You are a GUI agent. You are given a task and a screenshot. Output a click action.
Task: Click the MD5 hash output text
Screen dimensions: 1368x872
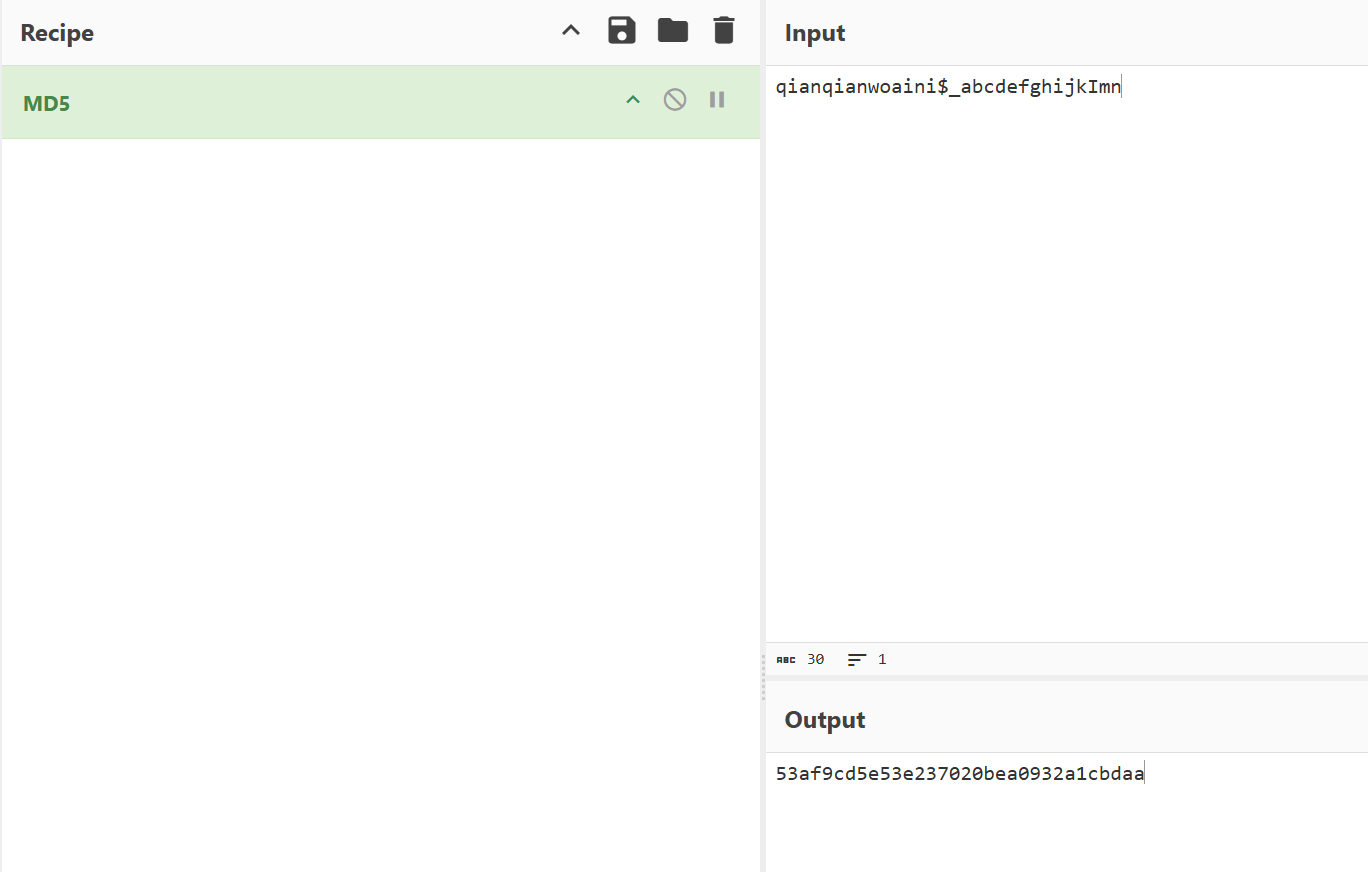point(960,773)
